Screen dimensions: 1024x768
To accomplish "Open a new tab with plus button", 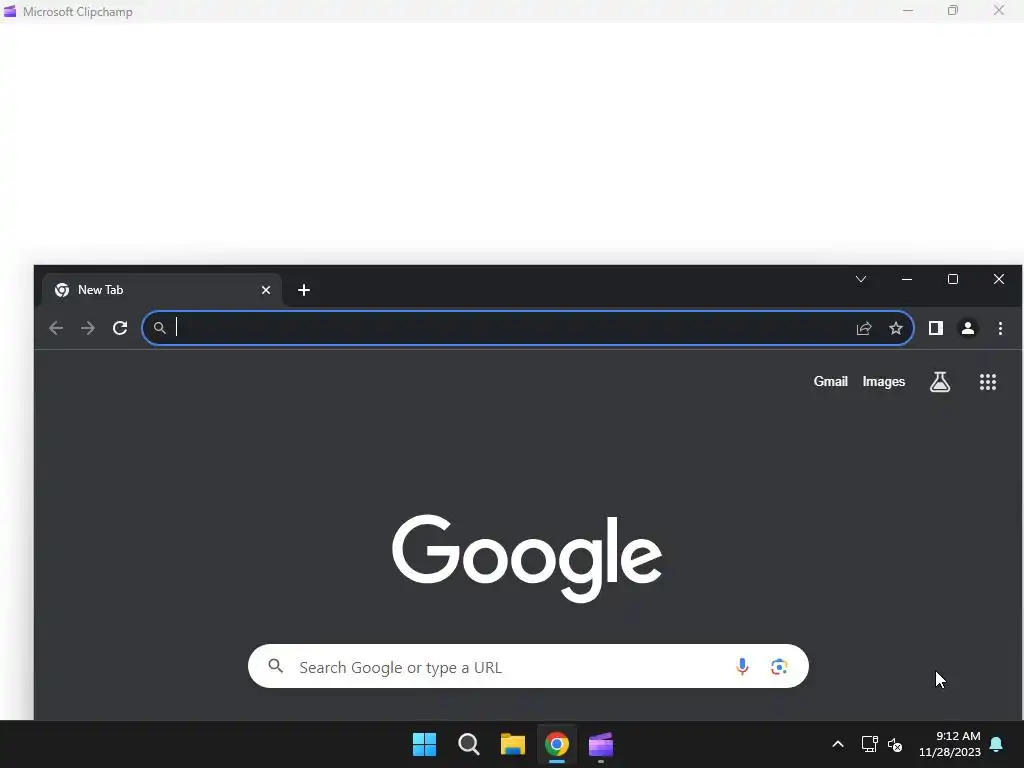I will (x=304, y=290).
